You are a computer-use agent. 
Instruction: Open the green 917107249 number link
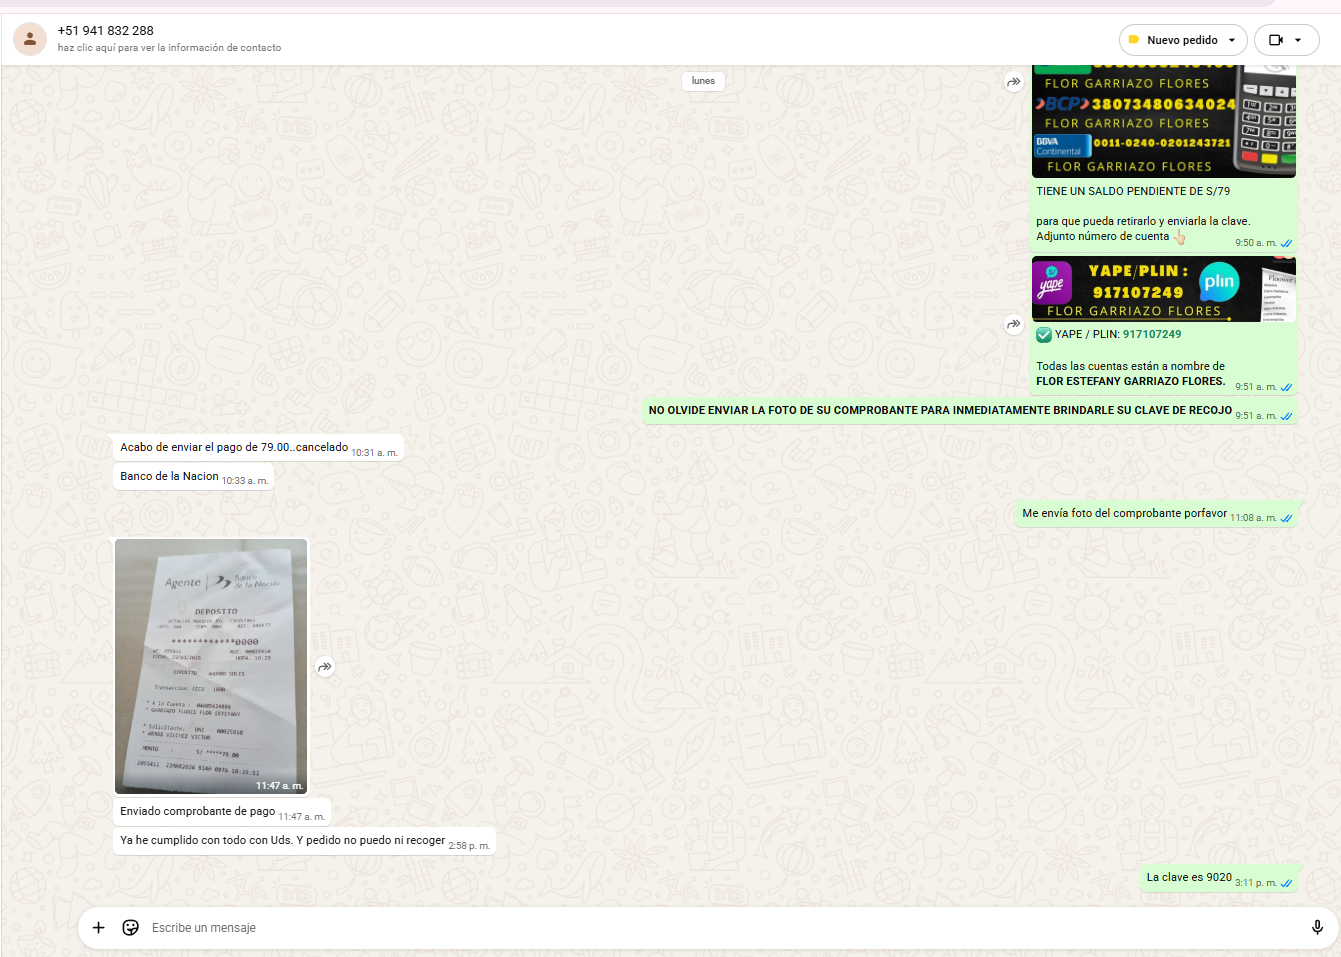pos(1151,335)
